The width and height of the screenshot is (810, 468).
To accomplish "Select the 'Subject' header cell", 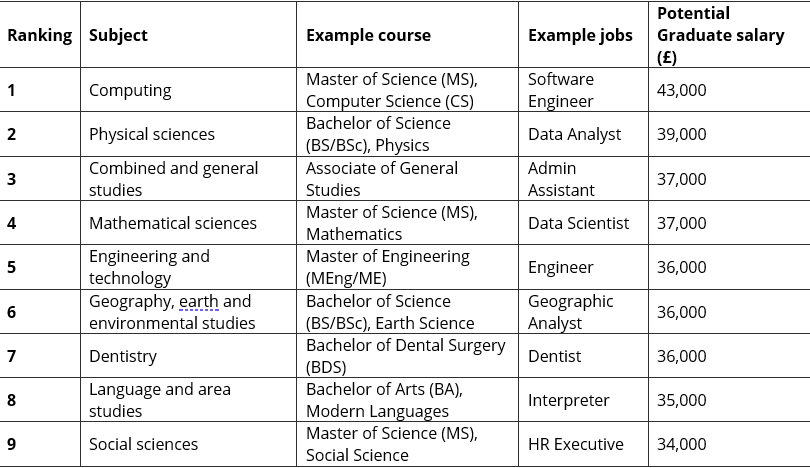I will tap(189, 35).
